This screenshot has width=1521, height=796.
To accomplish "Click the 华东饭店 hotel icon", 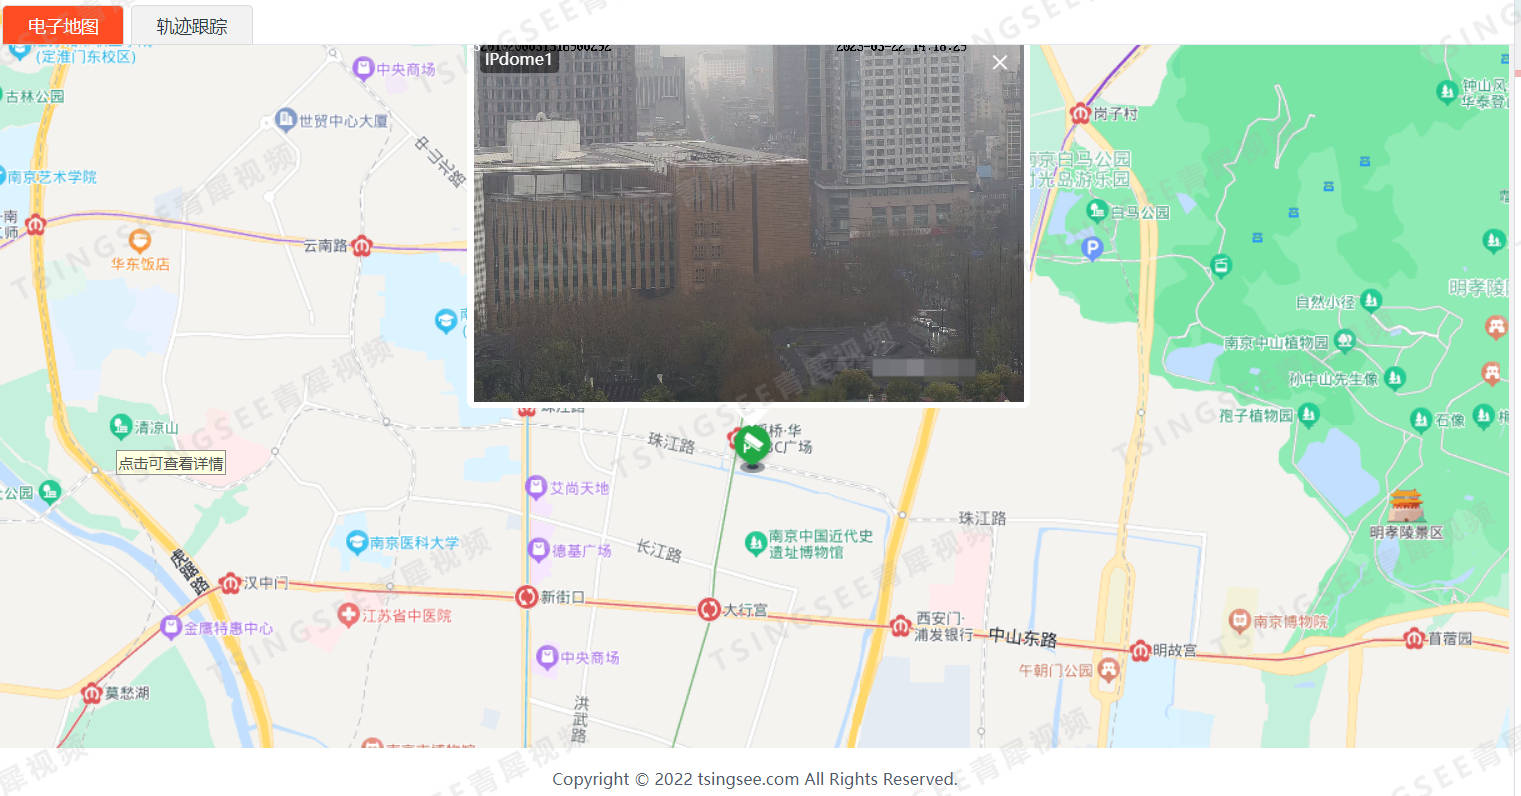I will 140,241.
